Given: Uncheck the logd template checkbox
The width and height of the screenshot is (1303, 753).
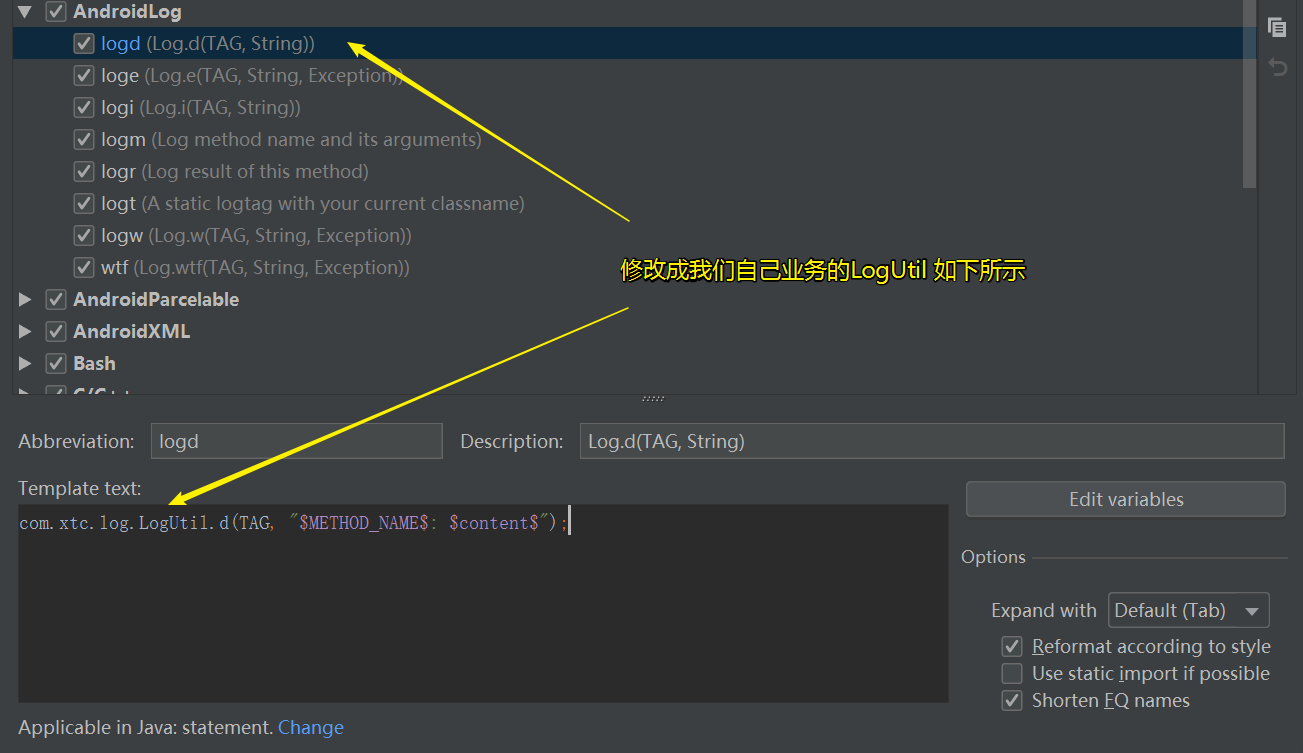Looking at the screenshot, I should (84, 43).
